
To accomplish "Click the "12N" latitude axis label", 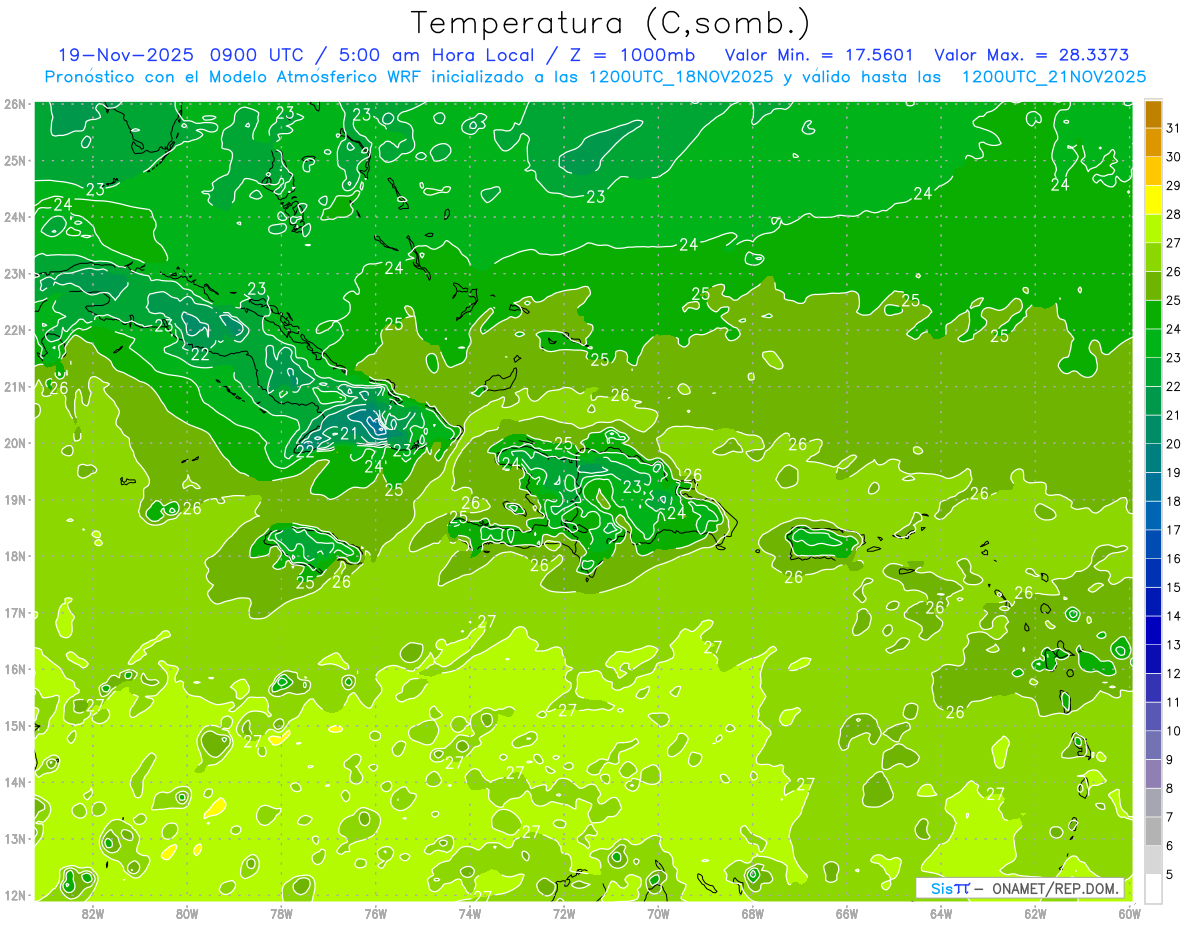I will [15, 895].
